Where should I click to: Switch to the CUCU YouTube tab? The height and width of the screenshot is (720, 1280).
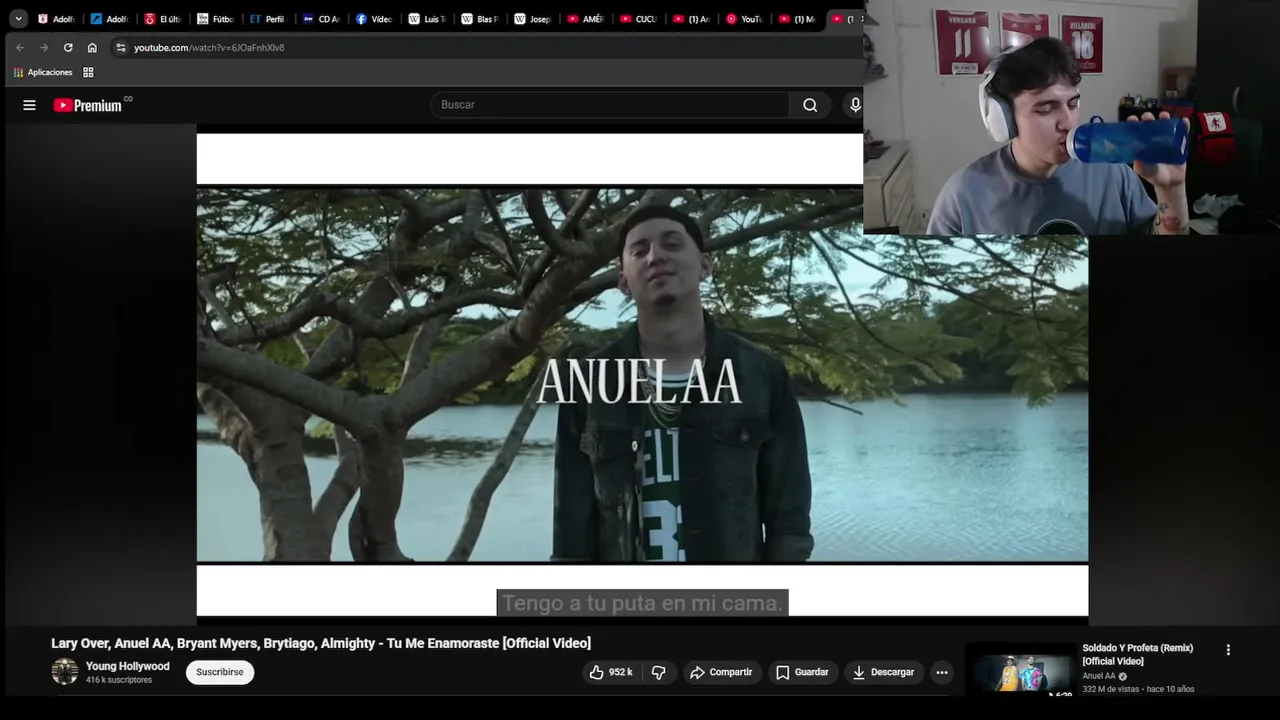pyautogui.click(x=639, y=19)
